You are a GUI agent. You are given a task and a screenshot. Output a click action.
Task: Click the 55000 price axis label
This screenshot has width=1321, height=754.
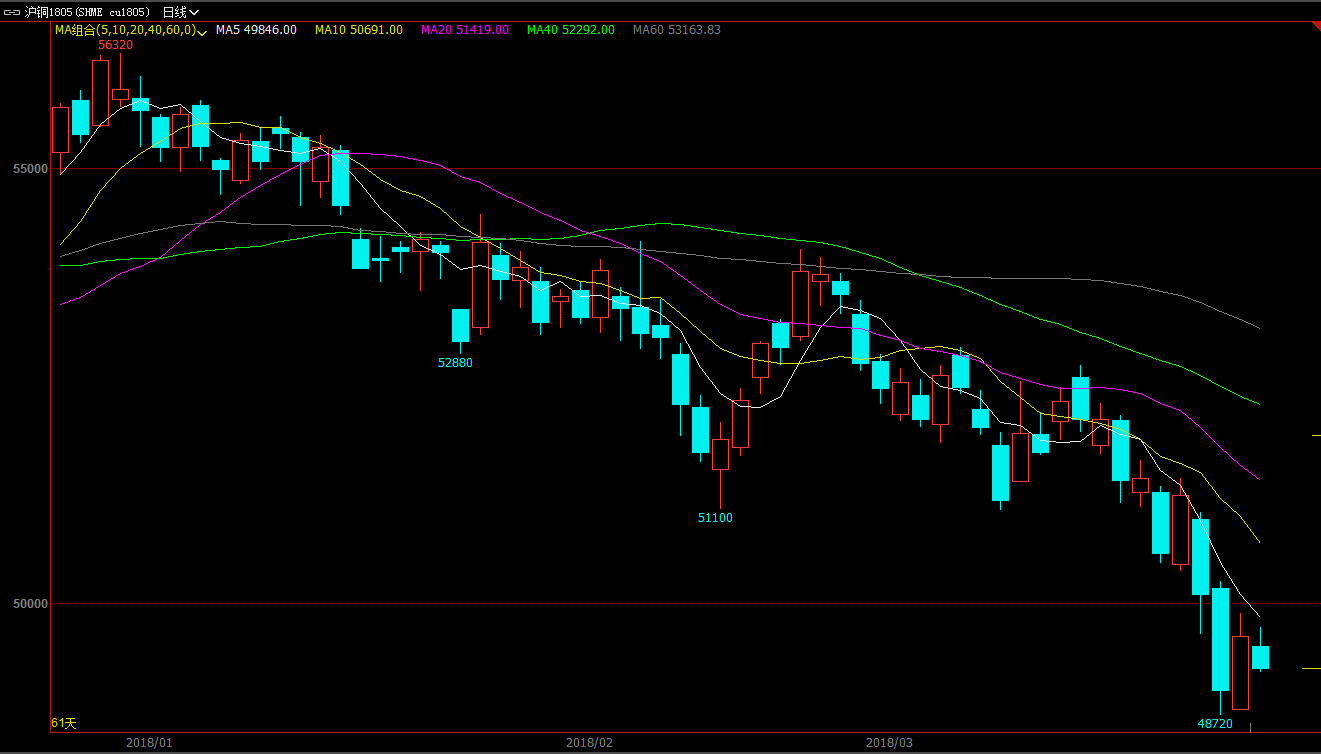[x=31, y=169]
